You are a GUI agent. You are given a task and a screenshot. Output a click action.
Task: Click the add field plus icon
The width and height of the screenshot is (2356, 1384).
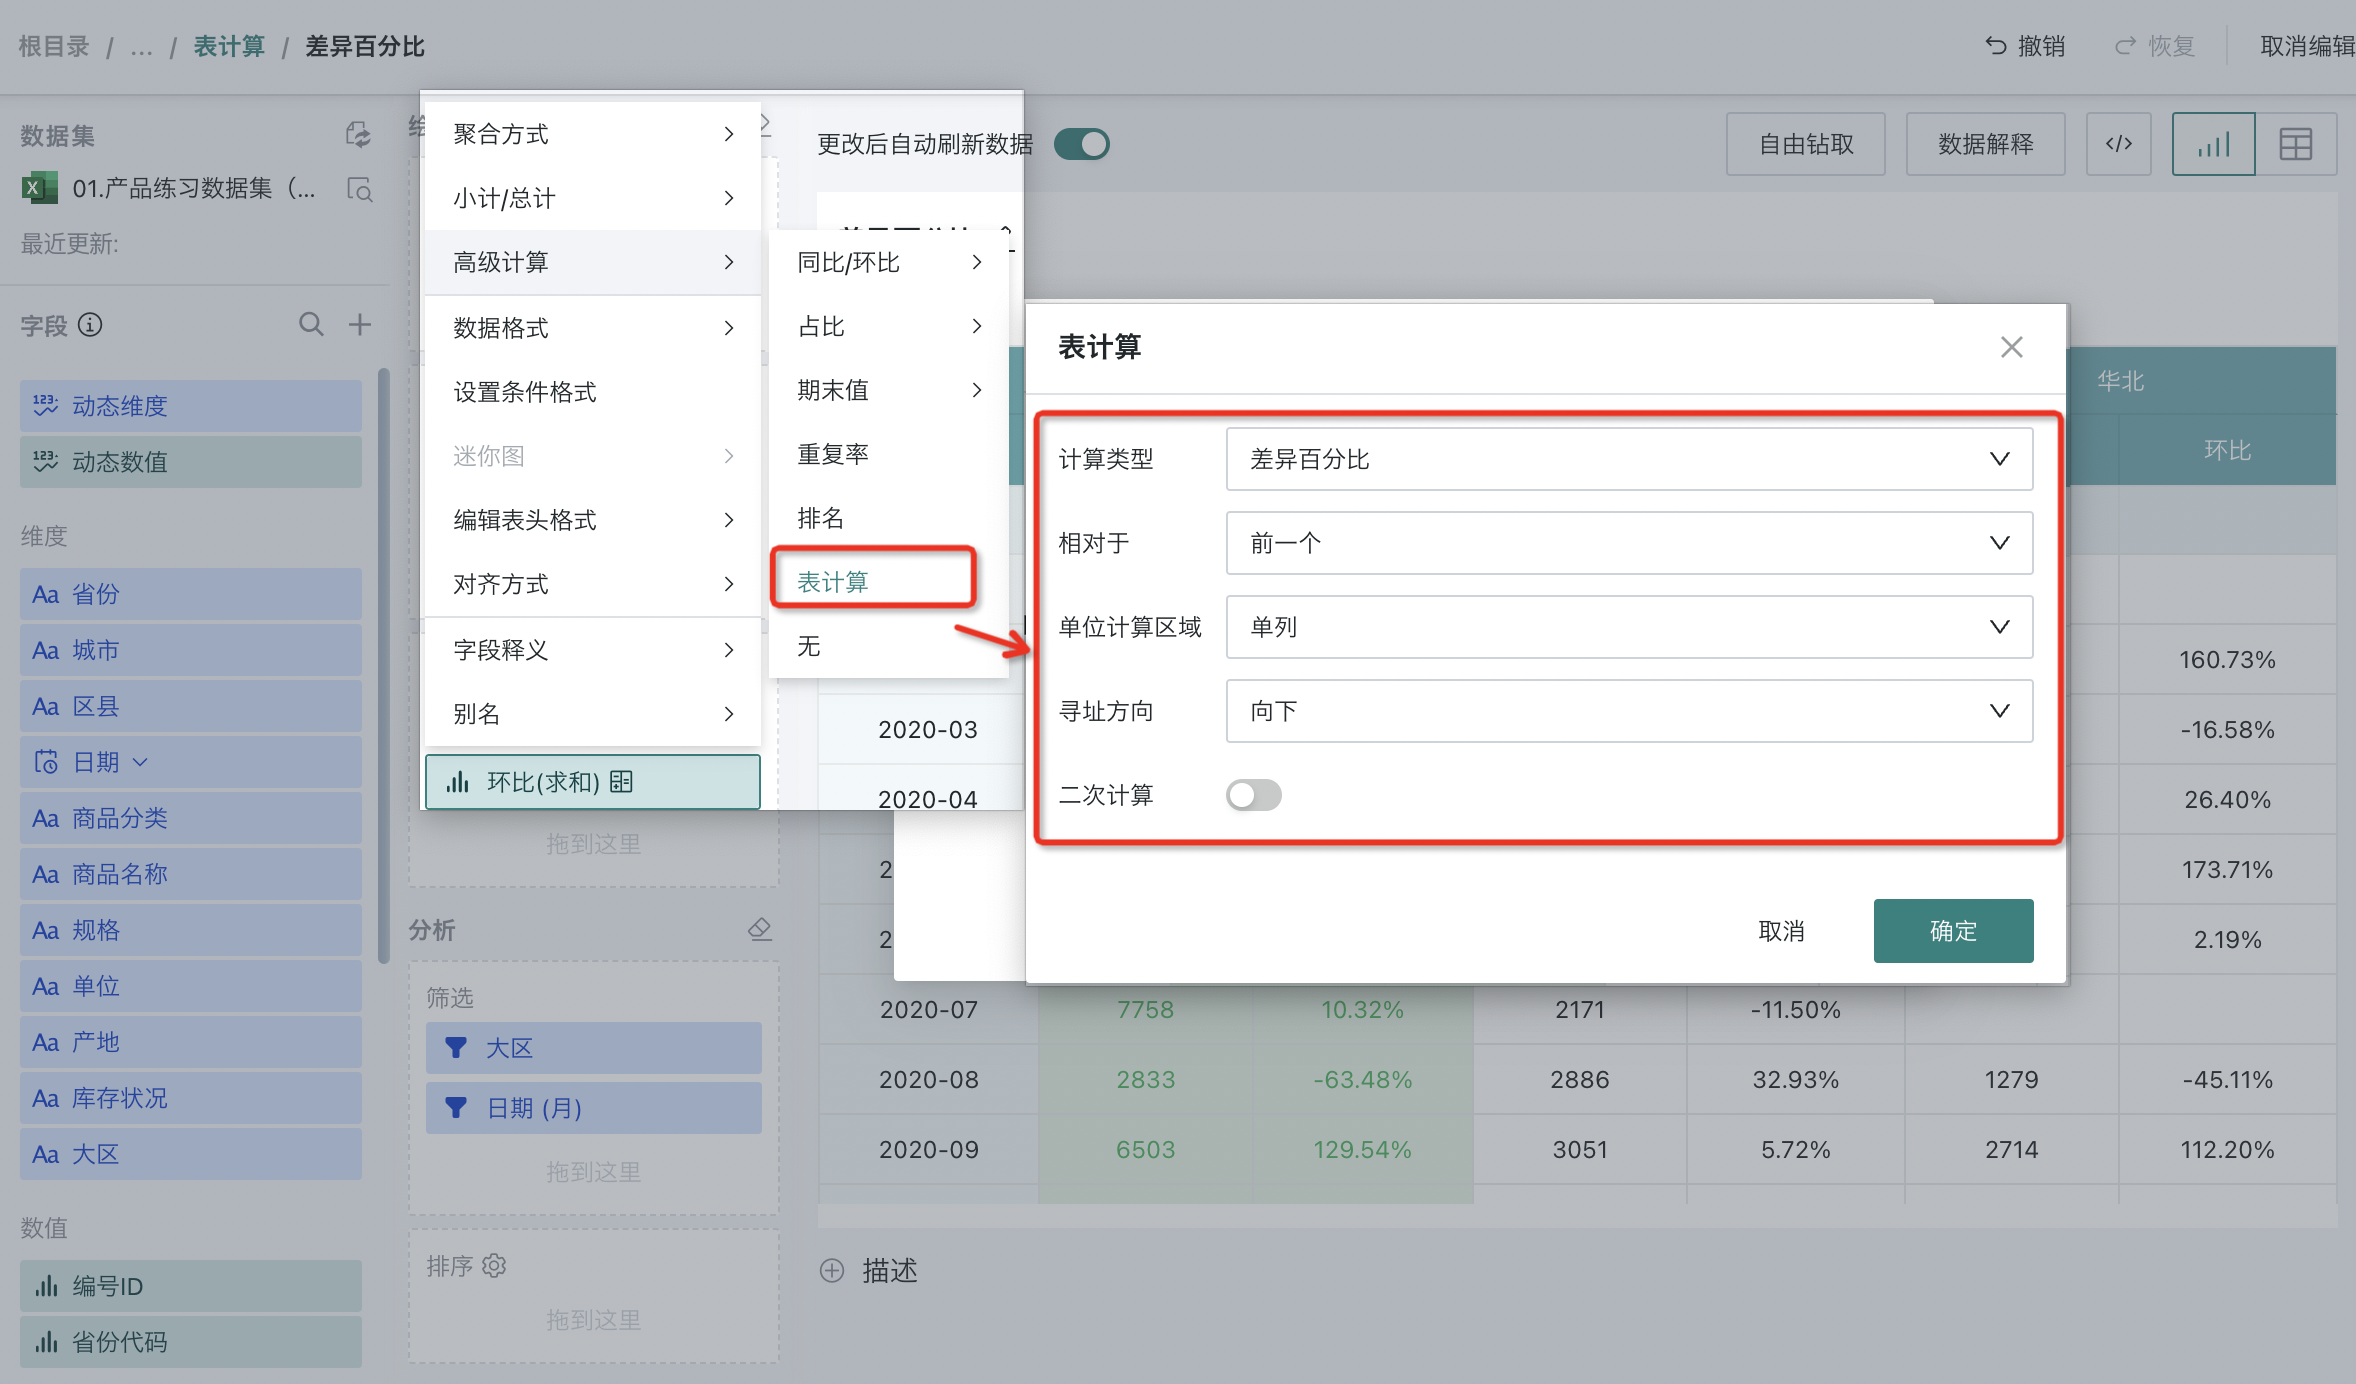coord(360,324)
